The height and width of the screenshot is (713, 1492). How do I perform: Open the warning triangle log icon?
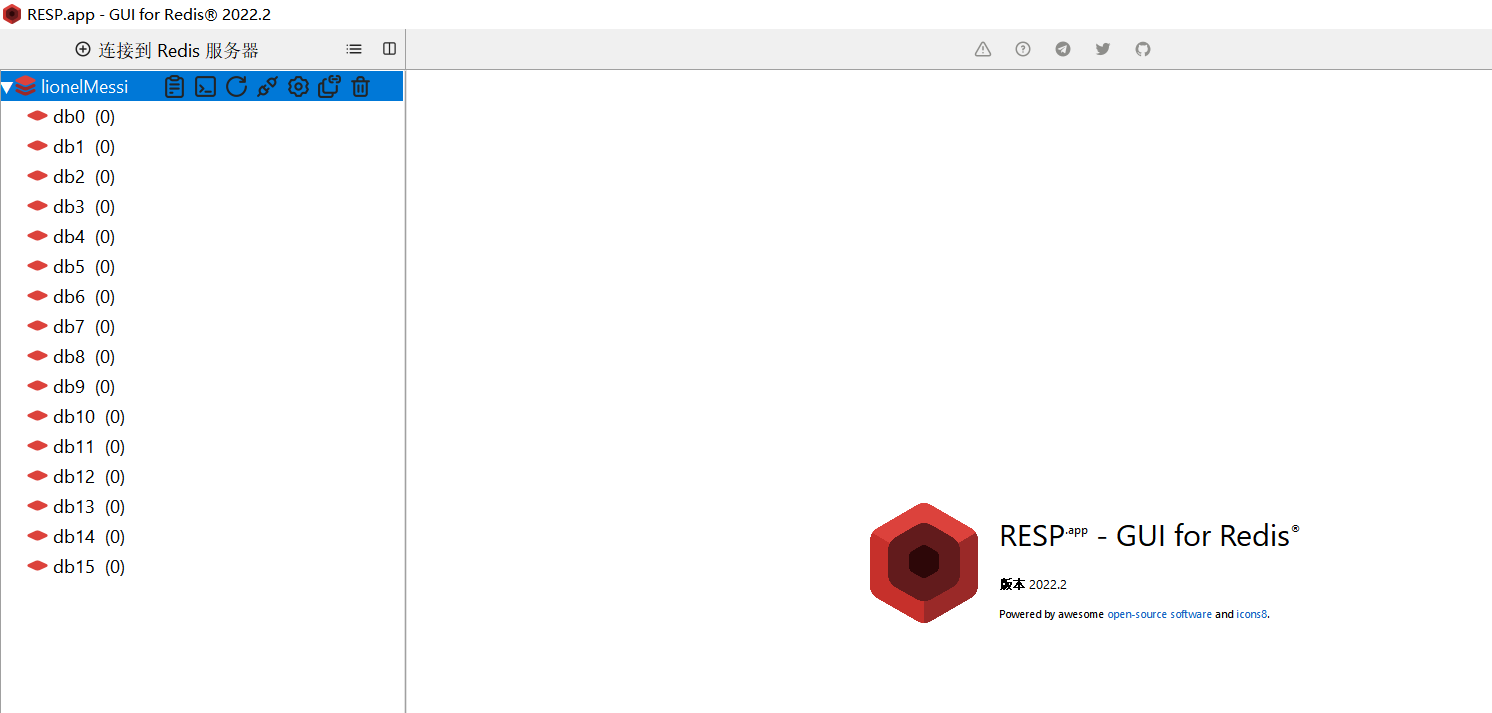[983, 49]
